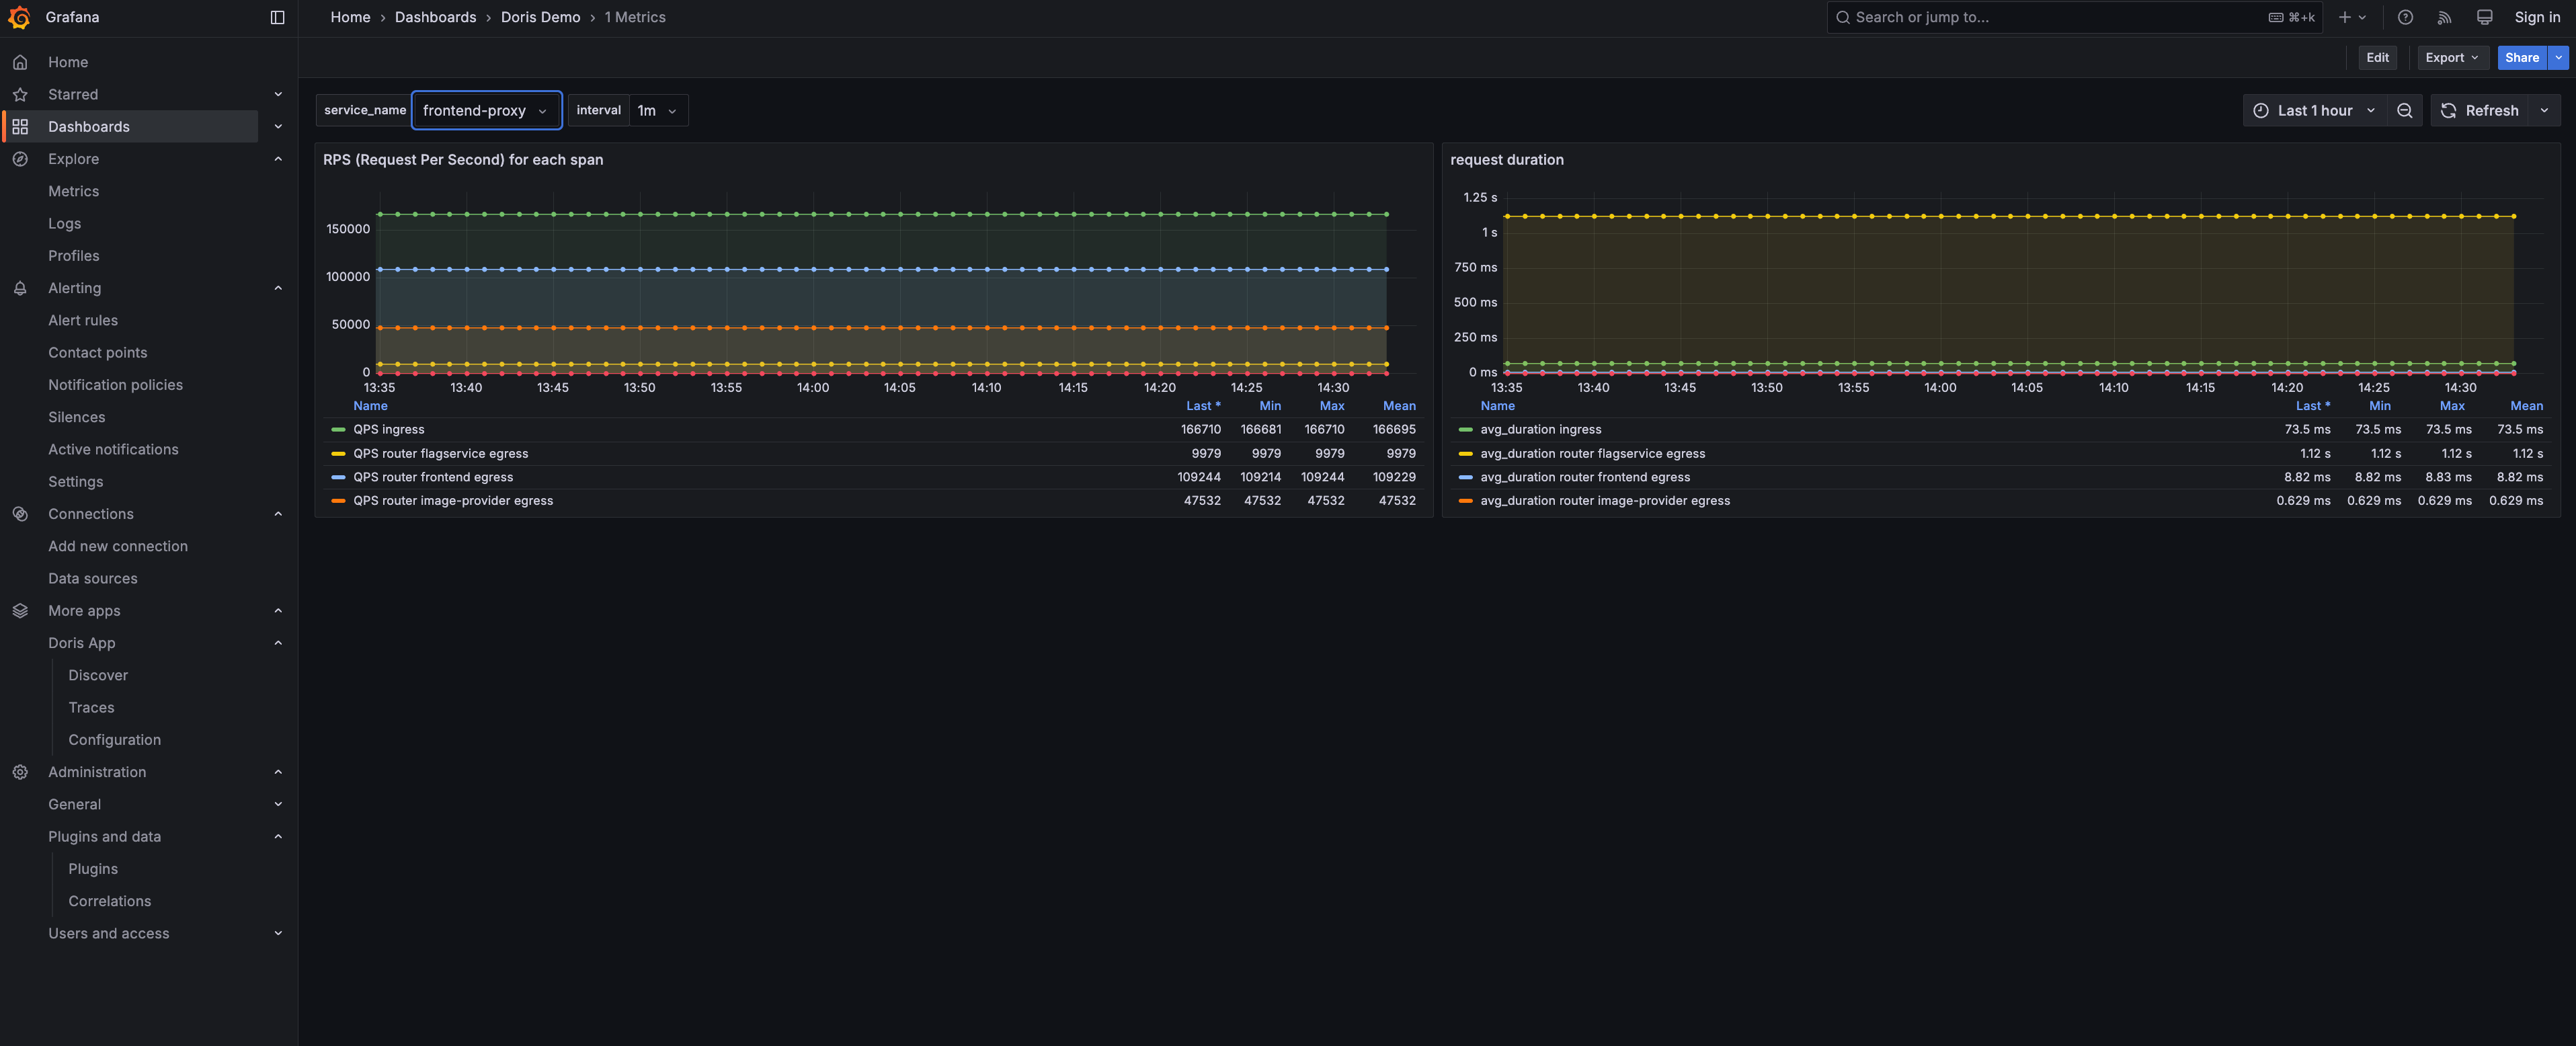
Task: Toggle visibility of QPS ingress series
Action: click(389, 429)
